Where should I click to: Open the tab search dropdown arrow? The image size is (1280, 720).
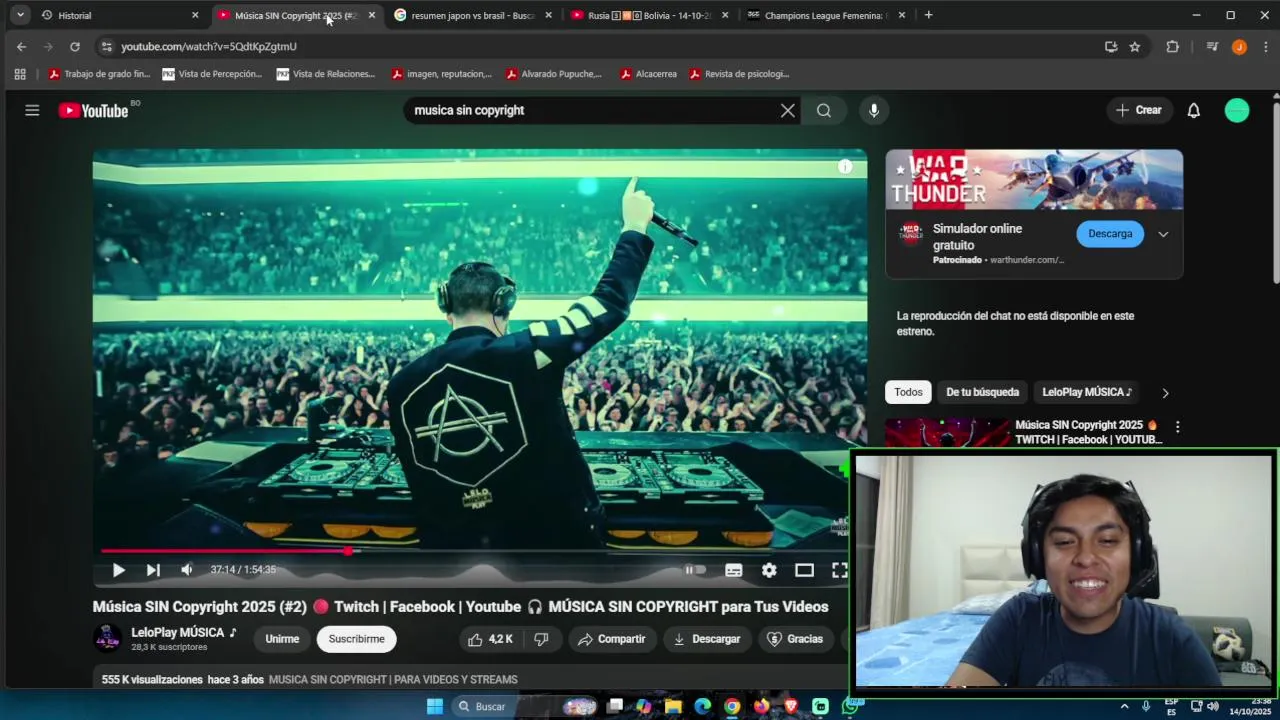point(20,15)
